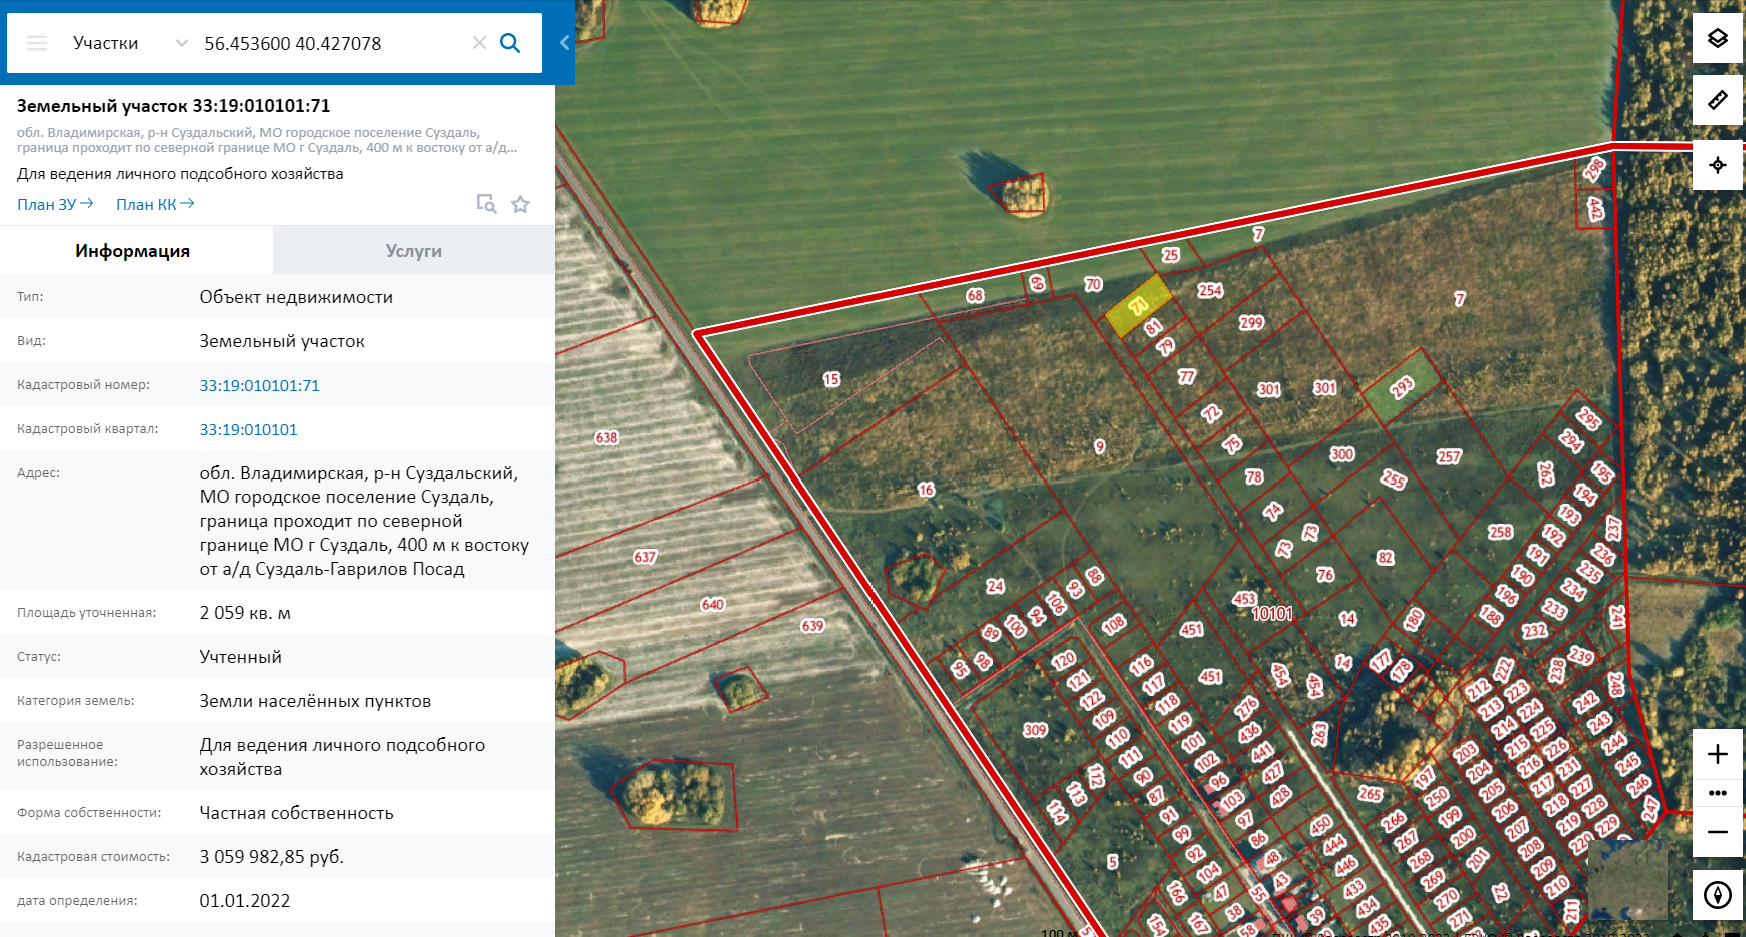
Task: Center map on my location
Action: click(x=1717, y=165)
